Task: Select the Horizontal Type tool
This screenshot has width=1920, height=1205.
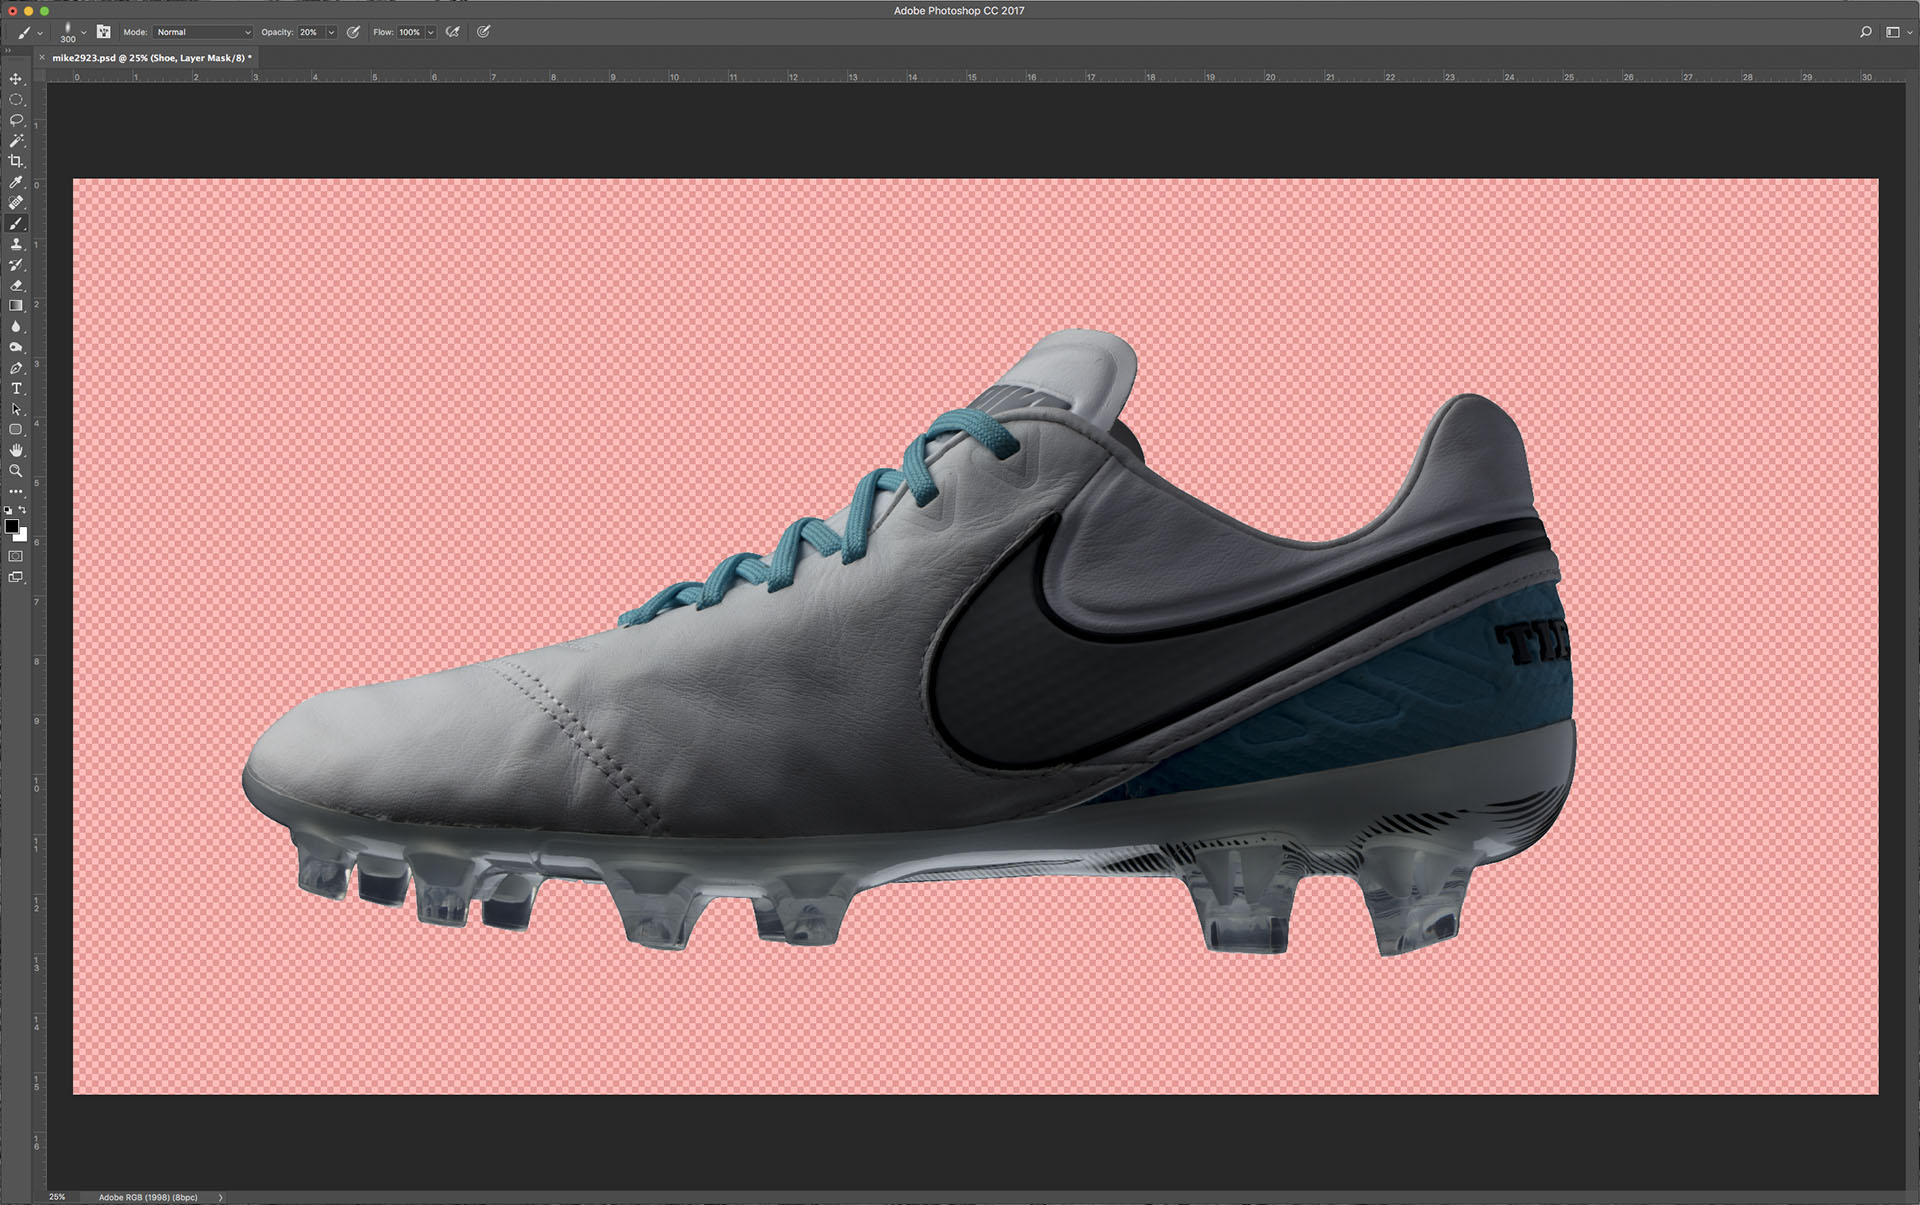Action: coord(16,388)
